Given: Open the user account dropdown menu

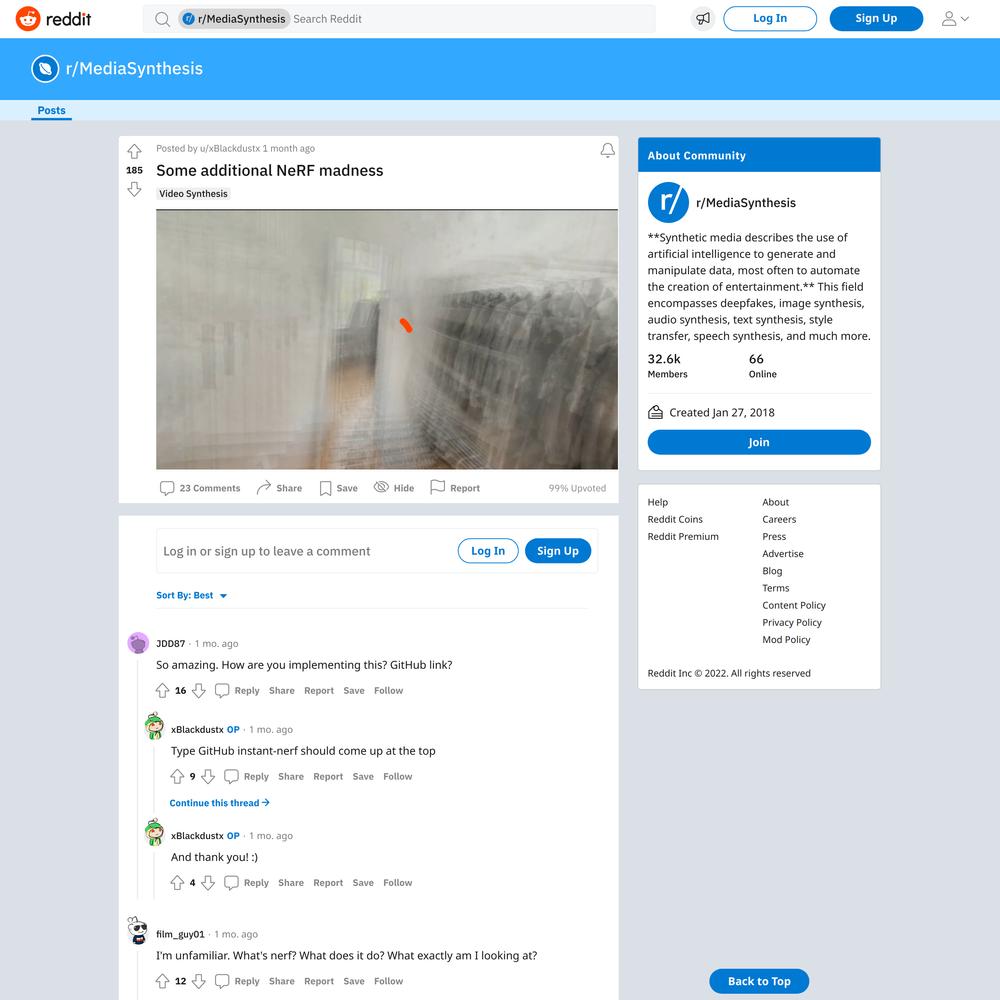Looking at the screenshot, I should pyautogui.click(x=955, y=18).
